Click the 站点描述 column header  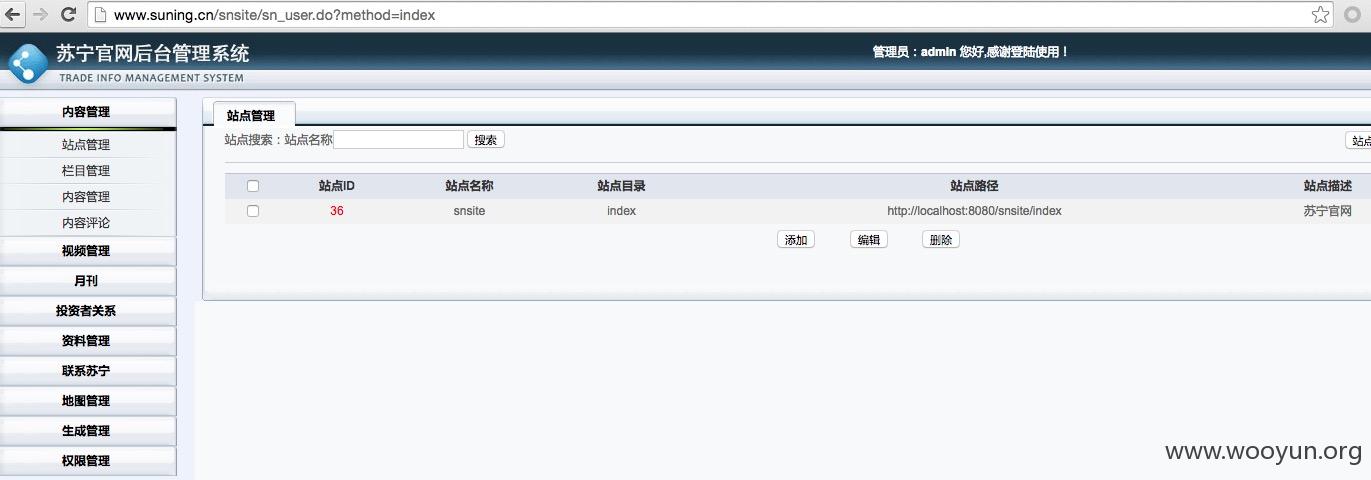[1327, 186]
